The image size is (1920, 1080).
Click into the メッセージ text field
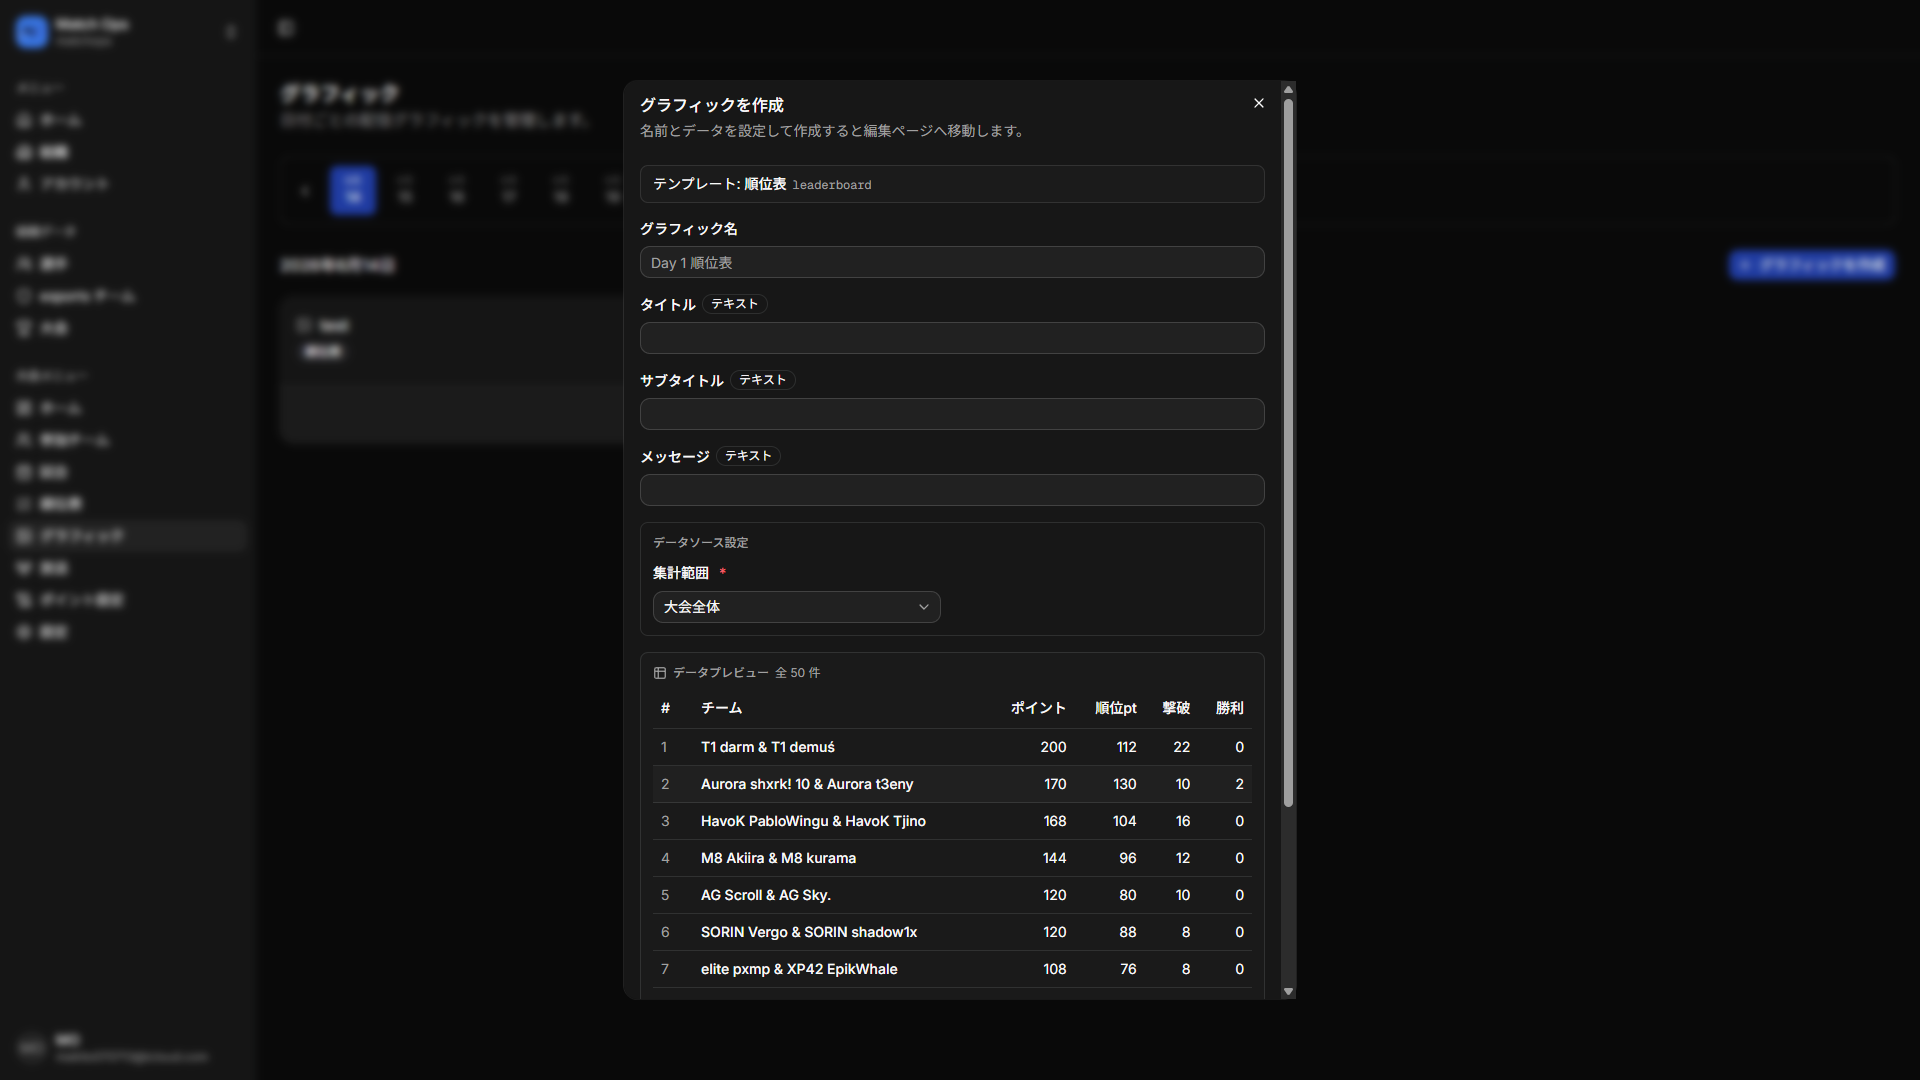coord(952,490)
